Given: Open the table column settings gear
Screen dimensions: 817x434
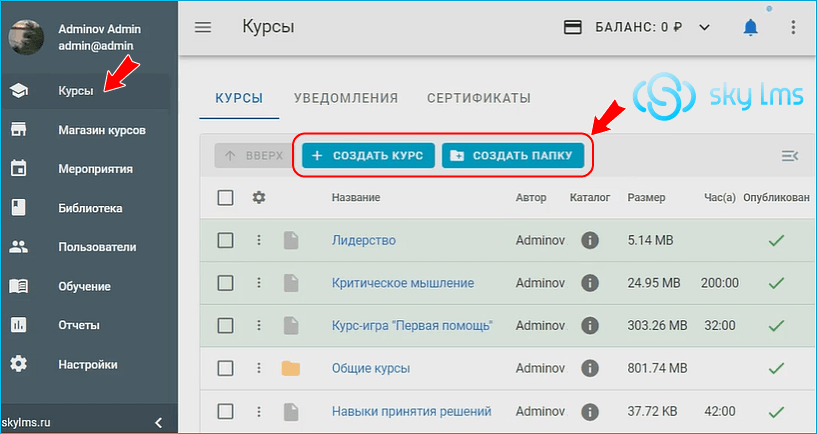Looking at the screenshot, I should coord(259,197).
